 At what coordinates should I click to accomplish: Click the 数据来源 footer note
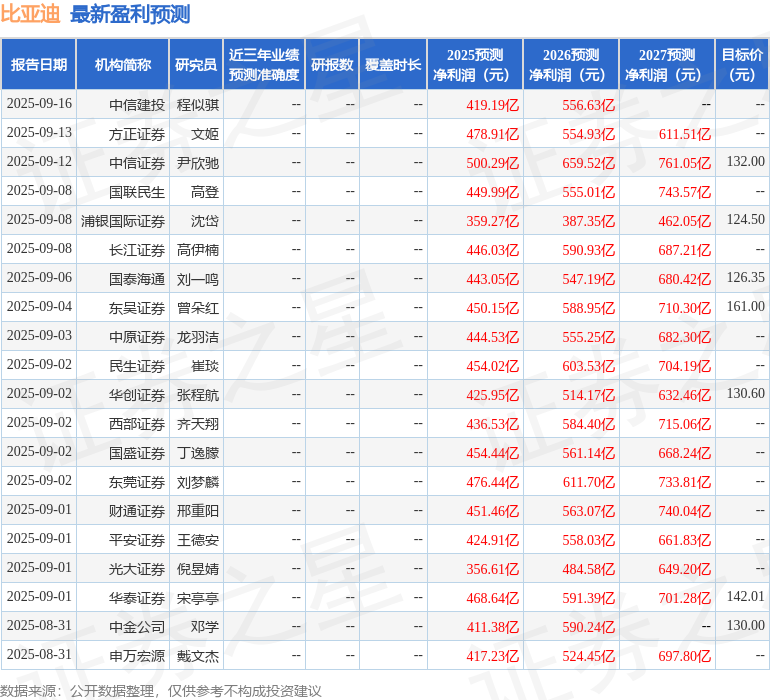[161, 691]
